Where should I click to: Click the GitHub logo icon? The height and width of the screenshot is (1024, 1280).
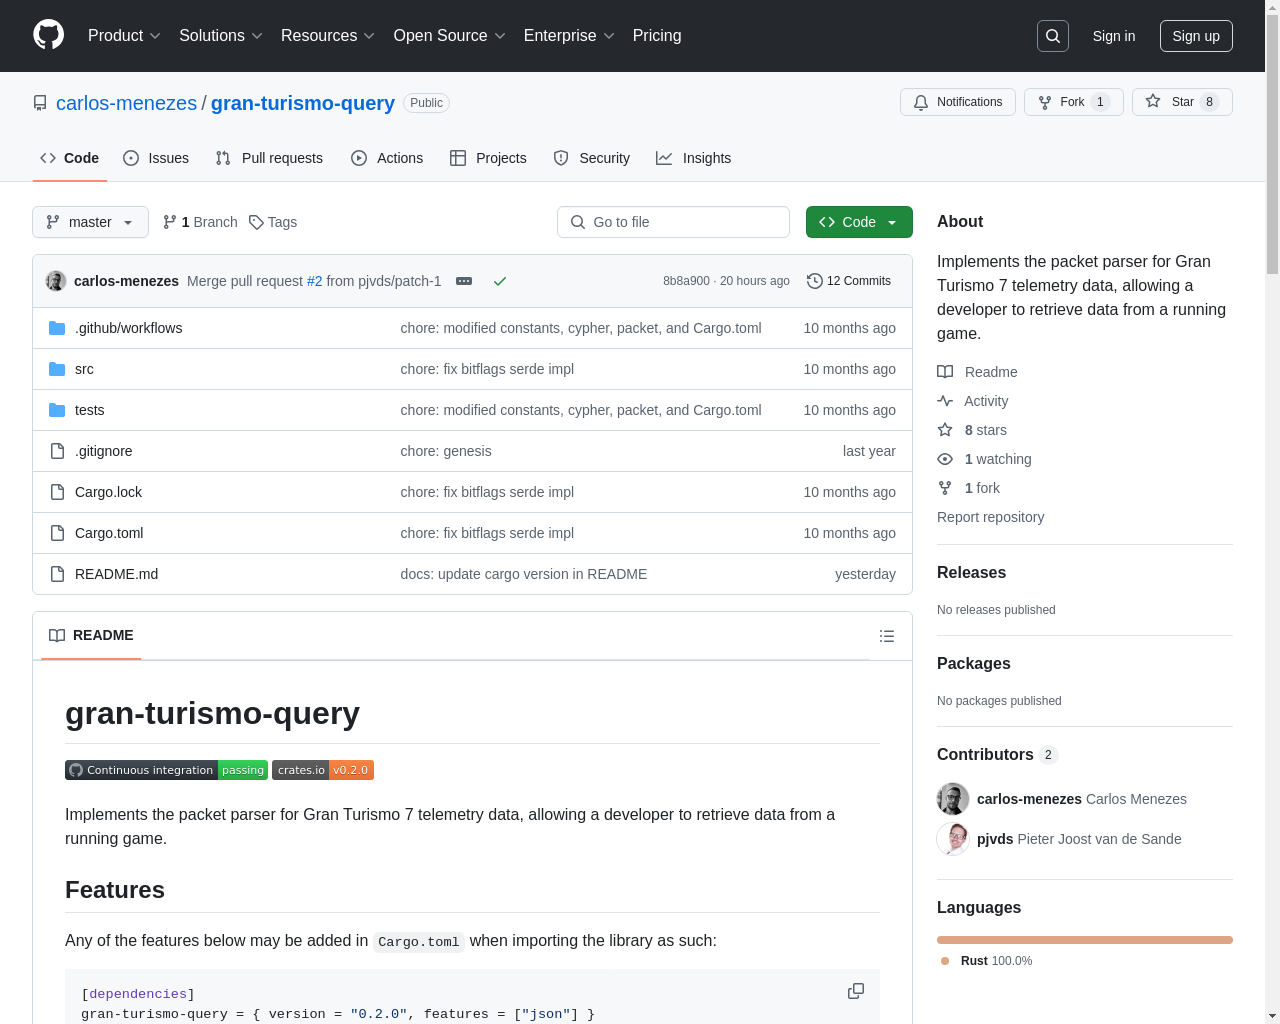coord(48,35)
